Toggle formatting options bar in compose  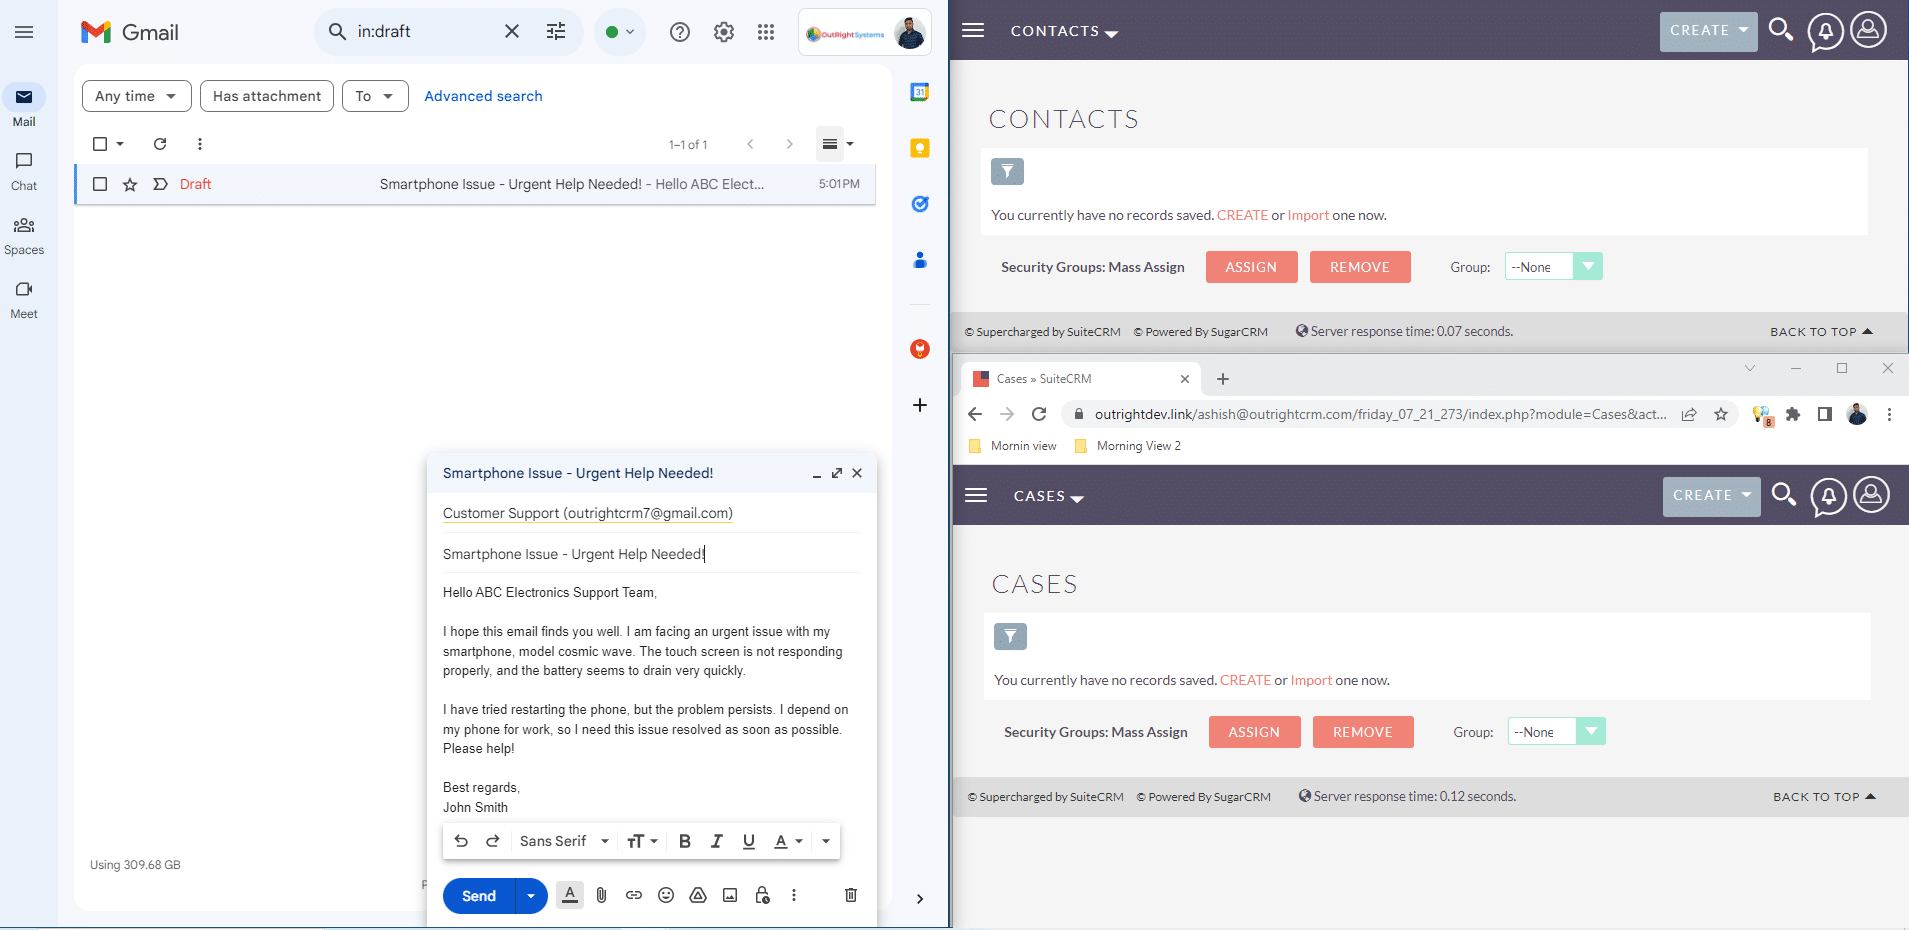(570, 895)
